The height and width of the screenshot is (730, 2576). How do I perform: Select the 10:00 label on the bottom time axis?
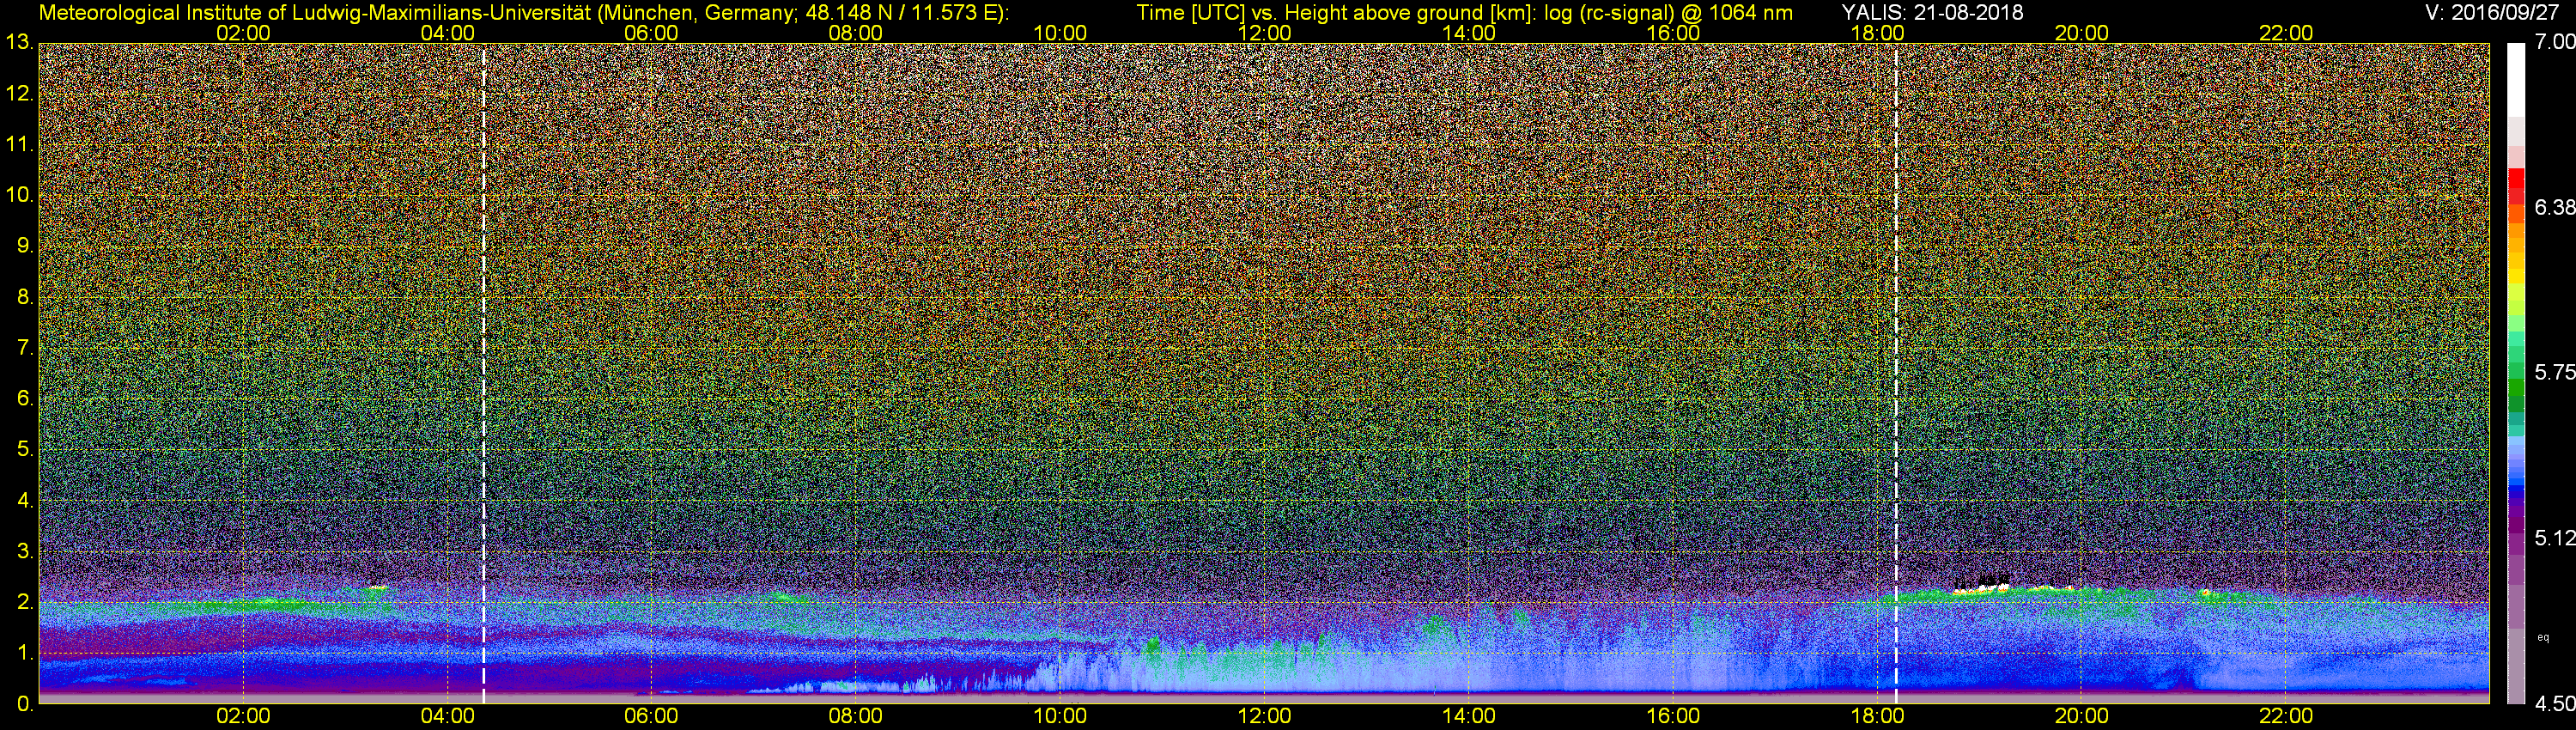click(1060, 716)
